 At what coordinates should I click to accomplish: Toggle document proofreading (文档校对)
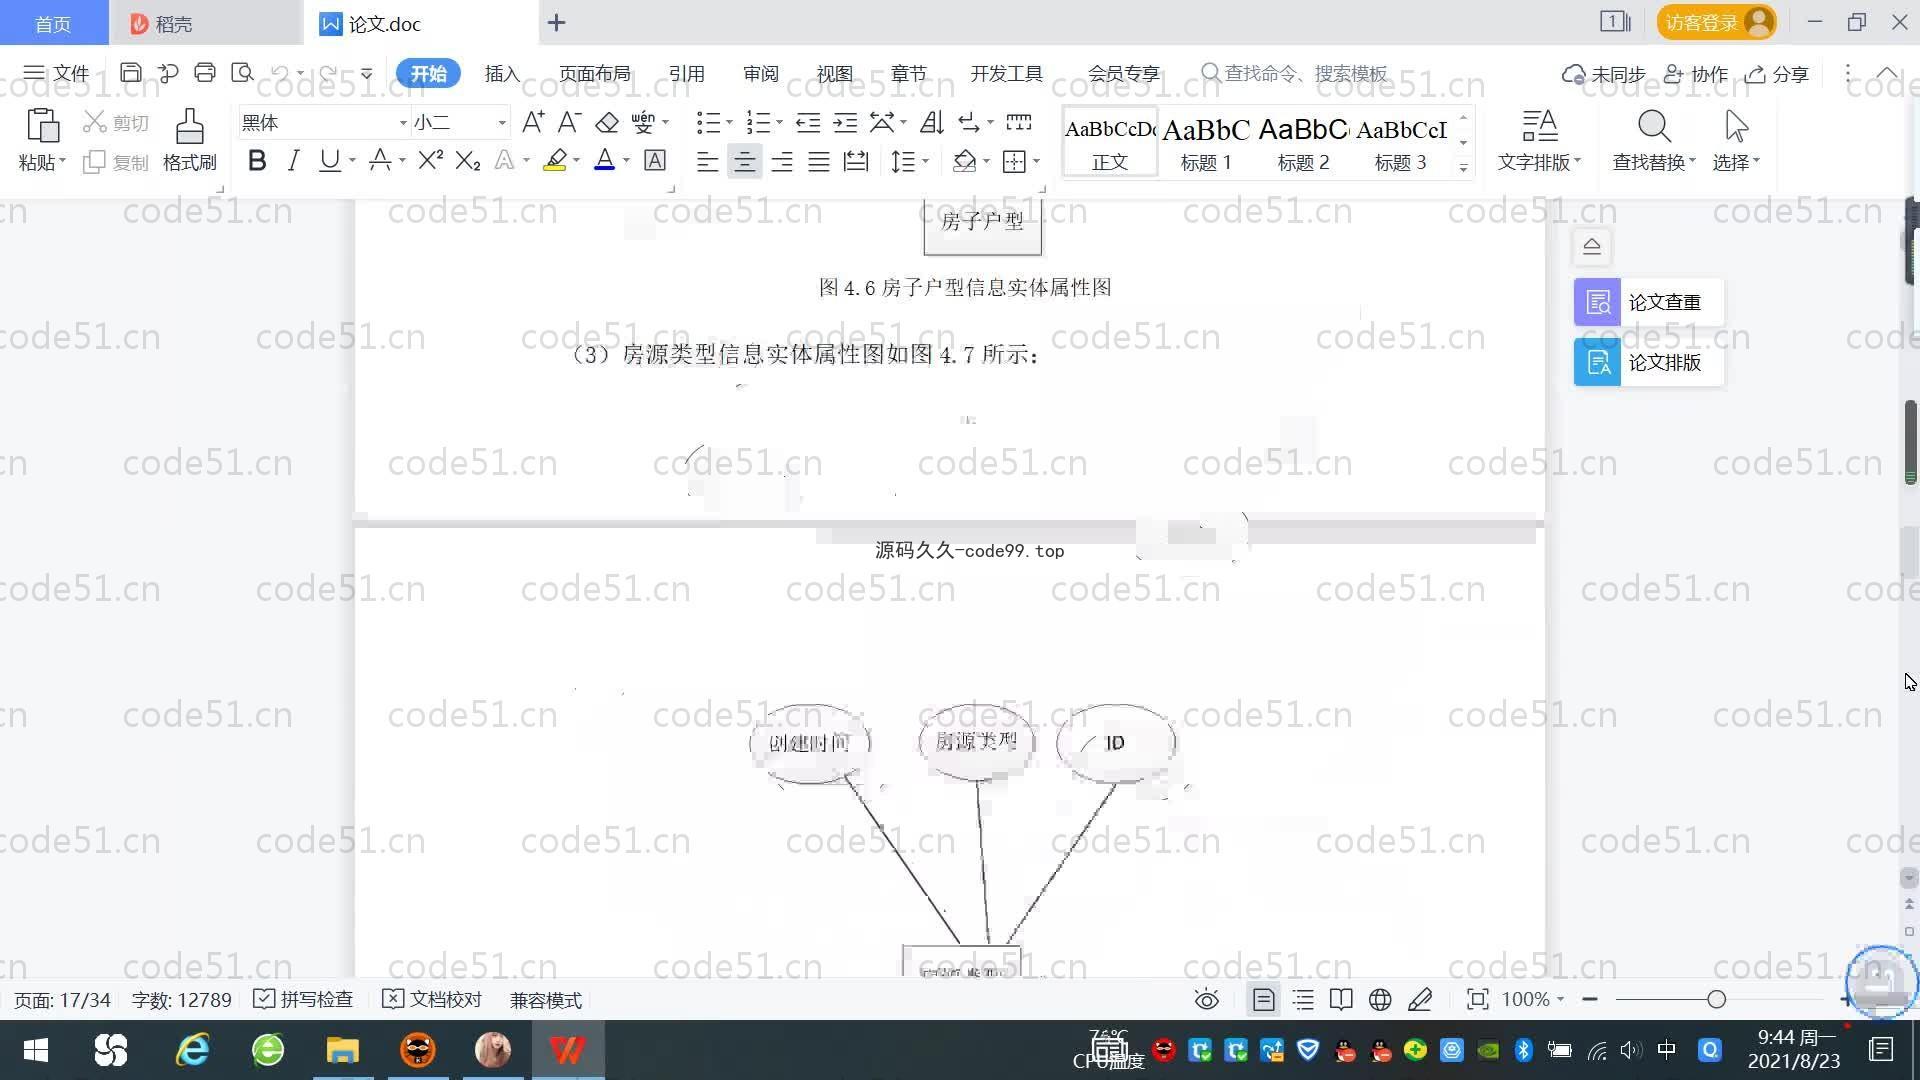432,1000
